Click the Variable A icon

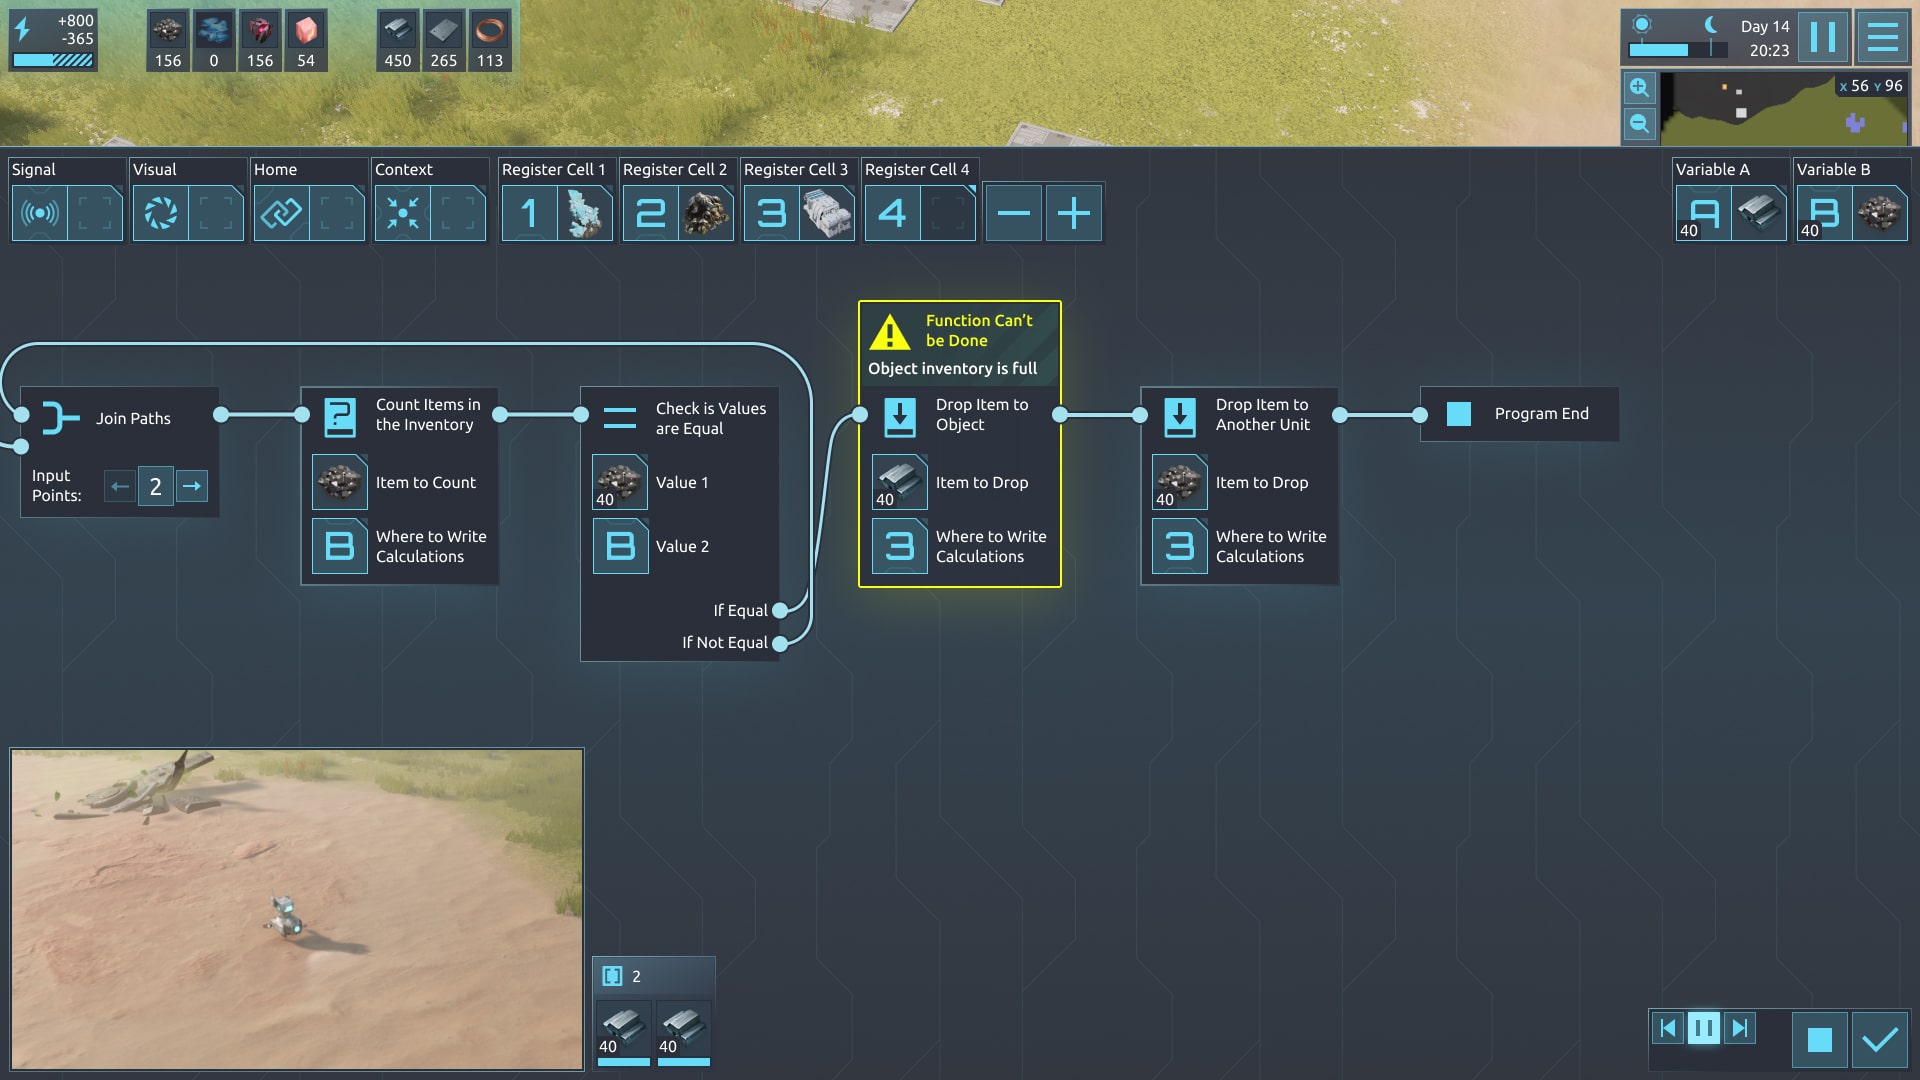[1703, 213]
